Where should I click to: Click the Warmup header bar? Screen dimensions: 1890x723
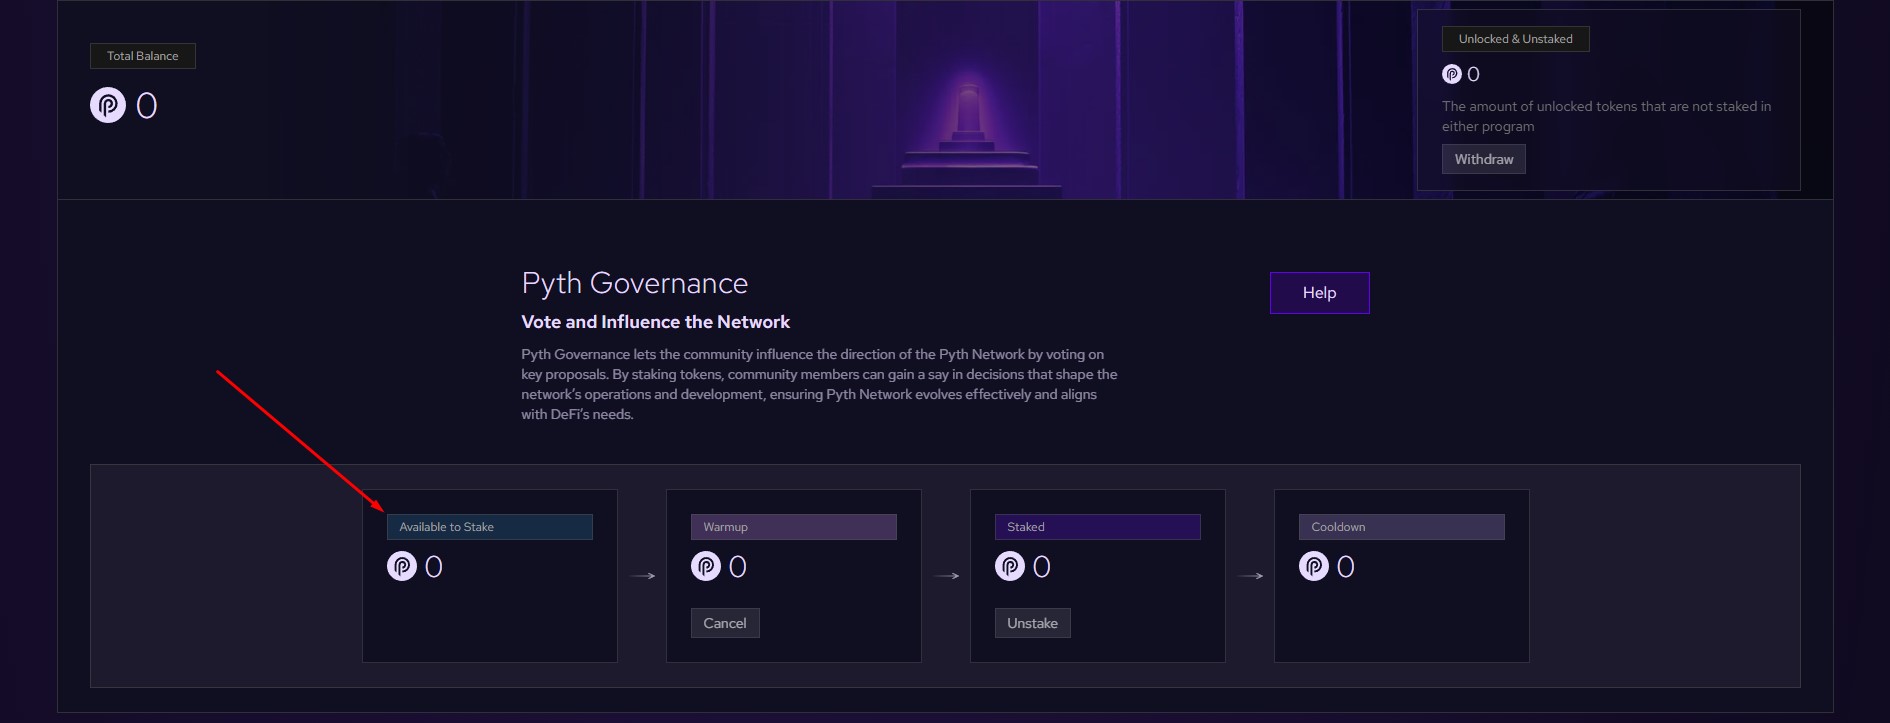pos(793,527)
